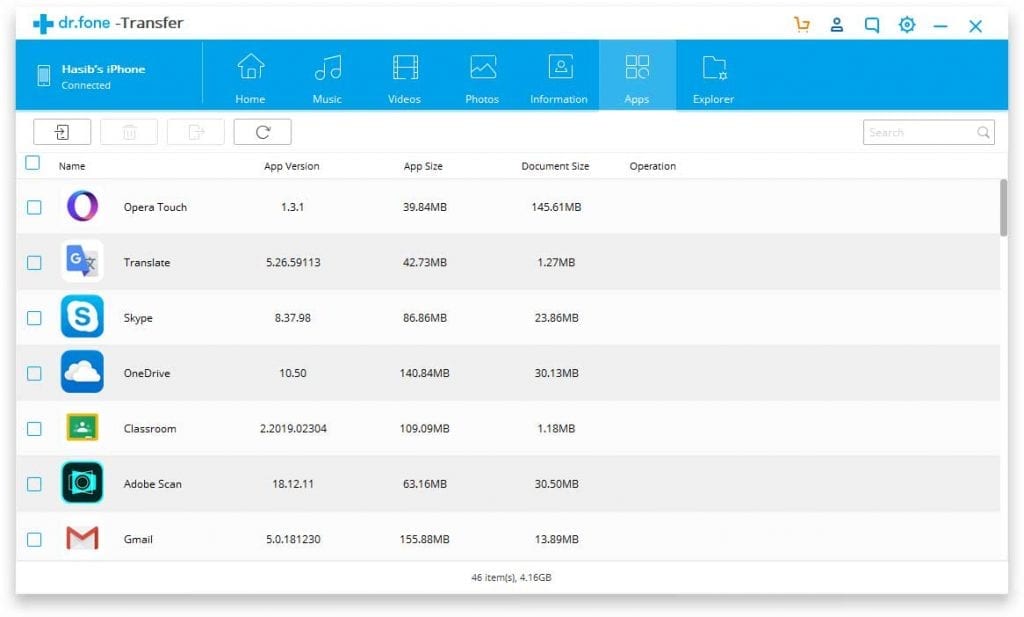Select the Home tab
The image size is (1024, 617).
(249, 75)
